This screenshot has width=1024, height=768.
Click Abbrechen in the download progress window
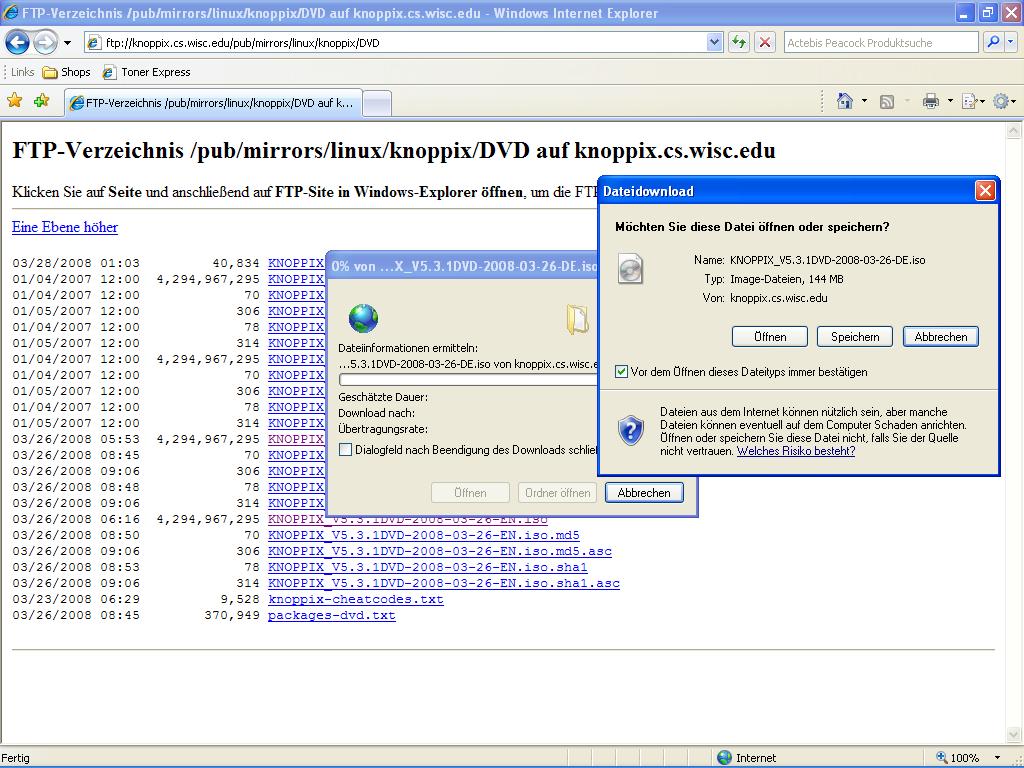[644, 493]
